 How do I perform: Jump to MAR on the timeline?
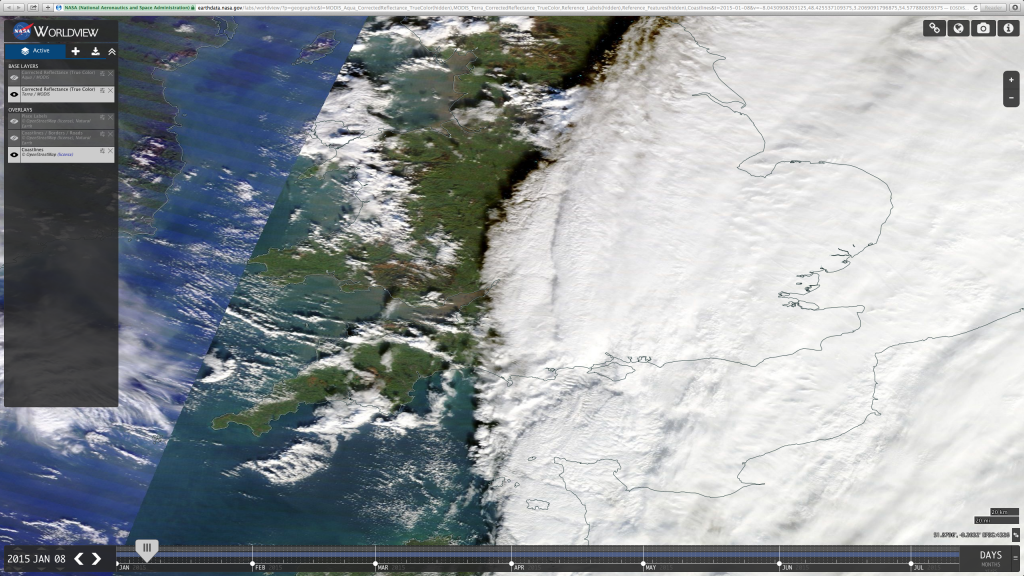[383, 568]
